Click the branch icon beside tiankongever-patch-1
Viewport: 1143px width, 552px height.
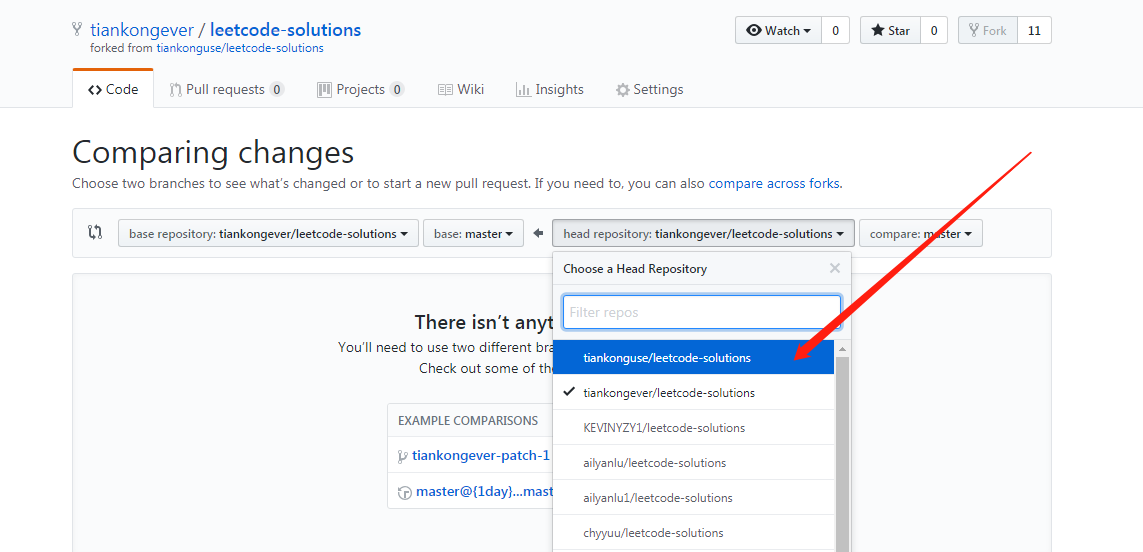pyautogui.click(x=402, y=456)
